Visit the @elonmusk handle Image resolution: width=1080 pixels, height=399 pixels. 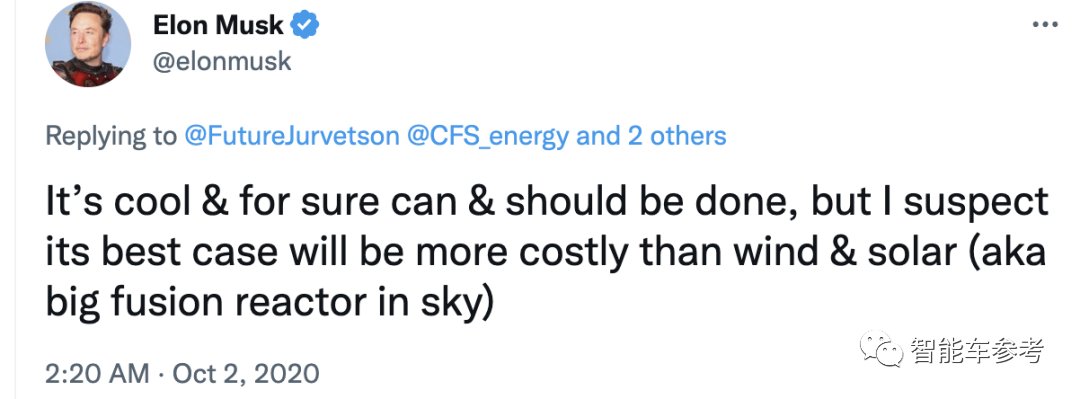221,62
